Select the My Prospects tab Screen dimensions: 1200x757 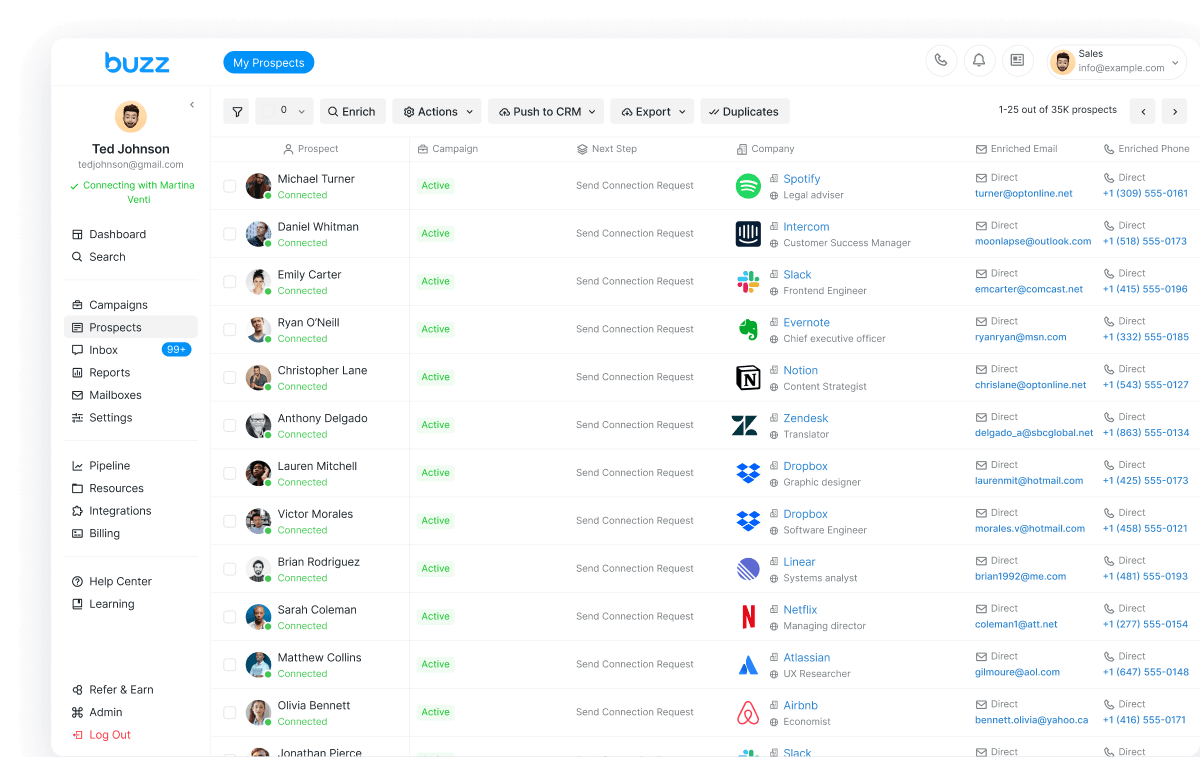tap(268, 63)
